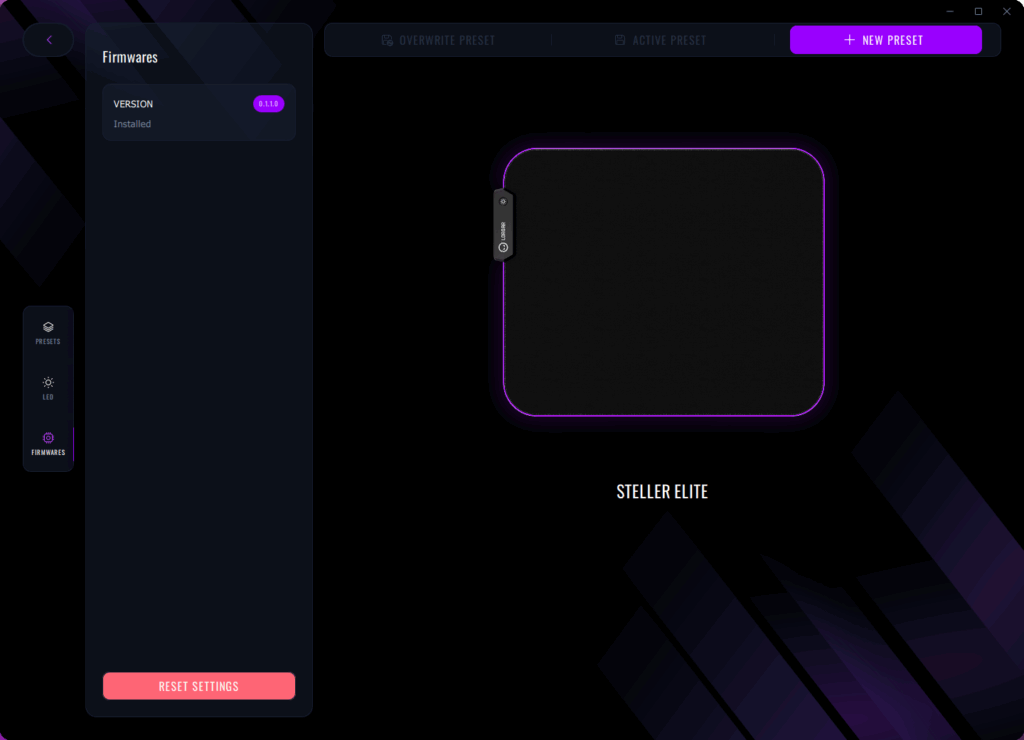Image resolution: width=1024 pixels, height=740 pixels.
Task: Click the back arrow button
Action: (48, 40)
